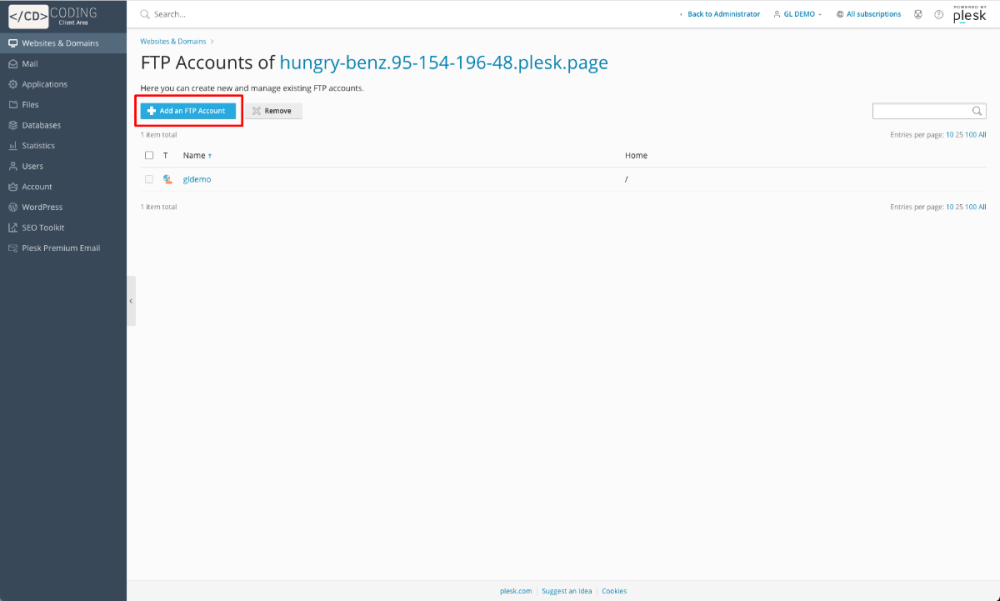Viewport: 1000px width, 601px height.
Task: Tick the select-all checkbox in table header
Action: 149,156
